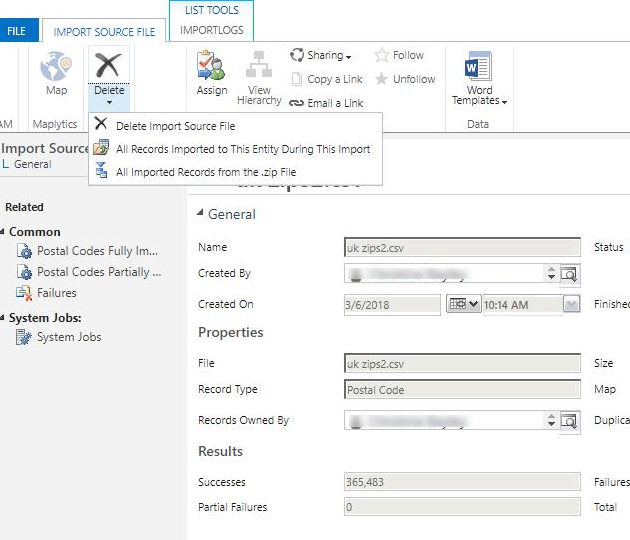Screen dimensions: 630x540
Task: Click Email a Link
Action: [x=326, y=103]
